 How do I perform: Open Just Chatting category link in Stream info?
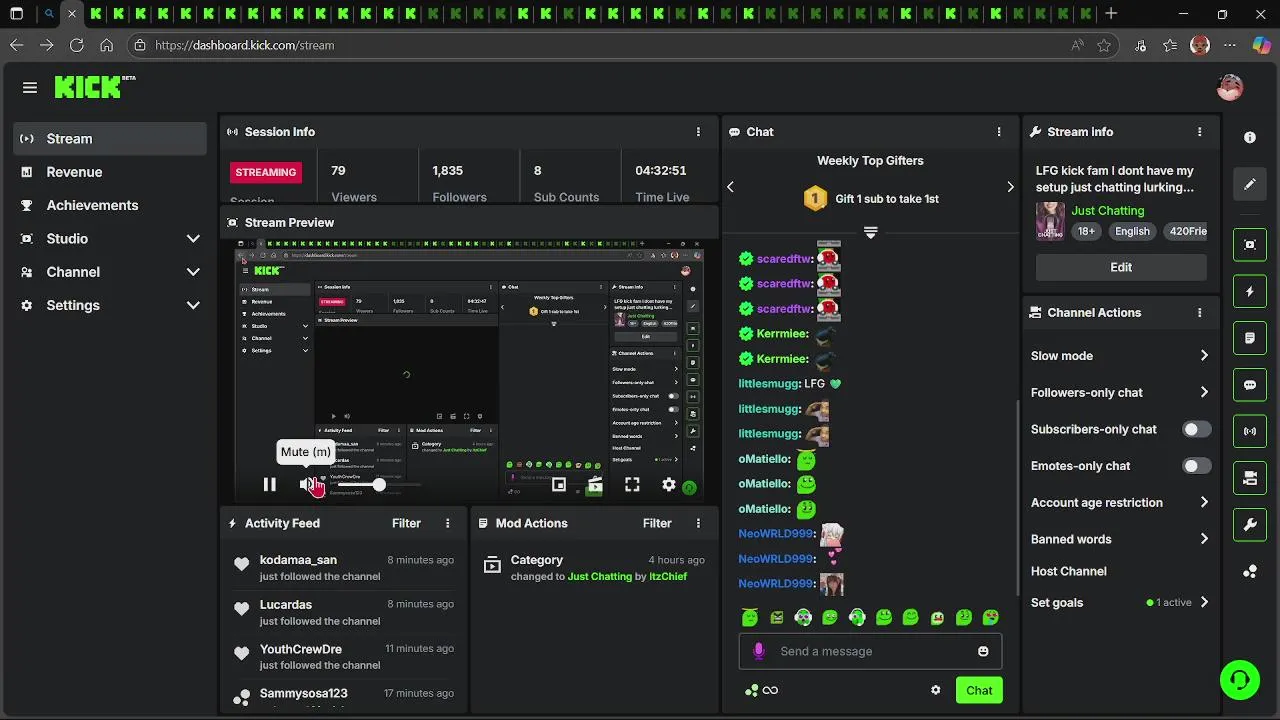click(x=1108, y=211)
